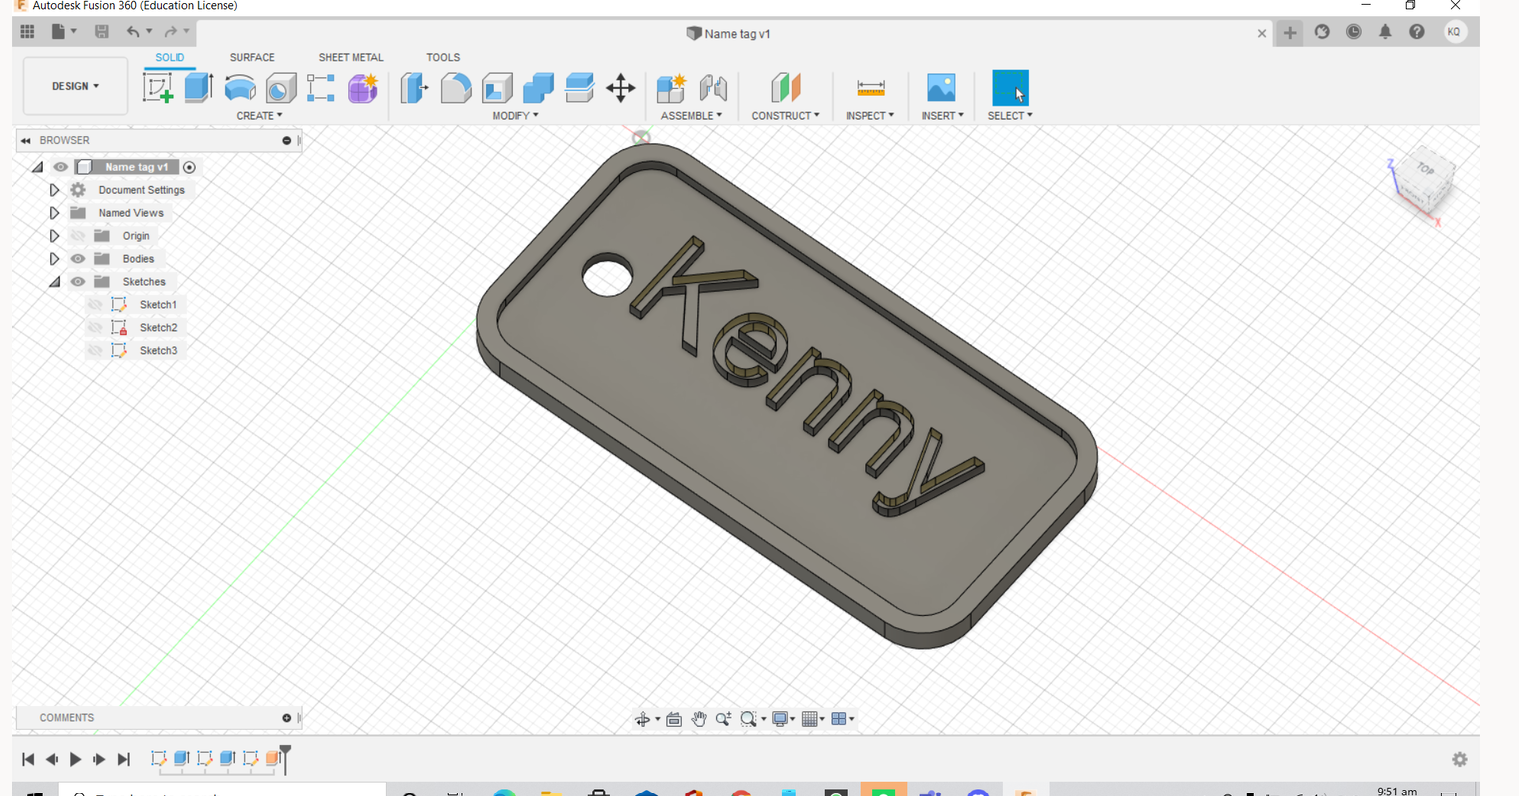Expand the Origin folder
This screenshot has height=796, width=1519.
pyautogui.click(x=54, y=236)
